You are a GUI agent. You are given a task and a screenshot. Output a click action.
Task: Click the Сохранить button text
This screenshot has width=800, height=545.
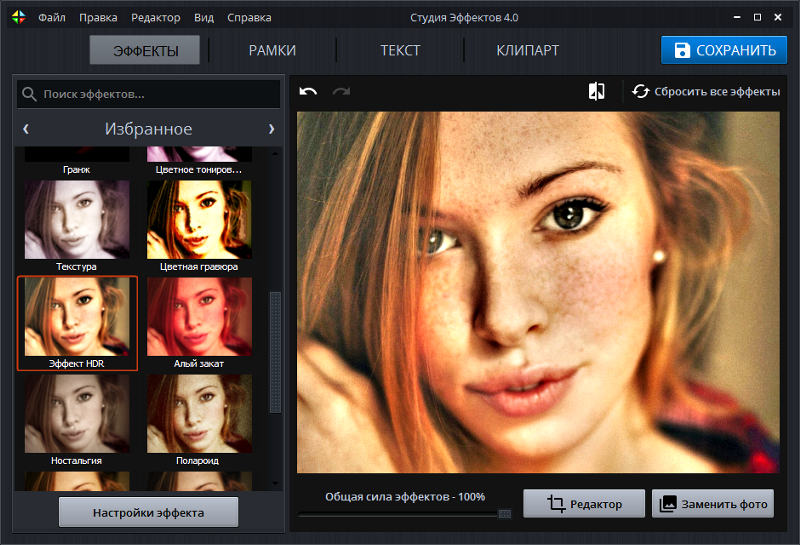point(736,50)
